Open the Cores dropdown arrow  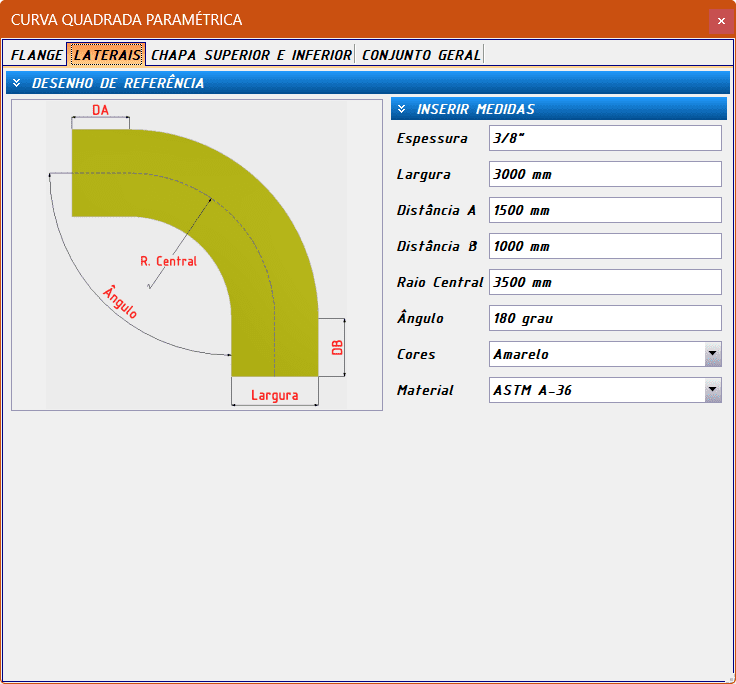click(713, 354)
